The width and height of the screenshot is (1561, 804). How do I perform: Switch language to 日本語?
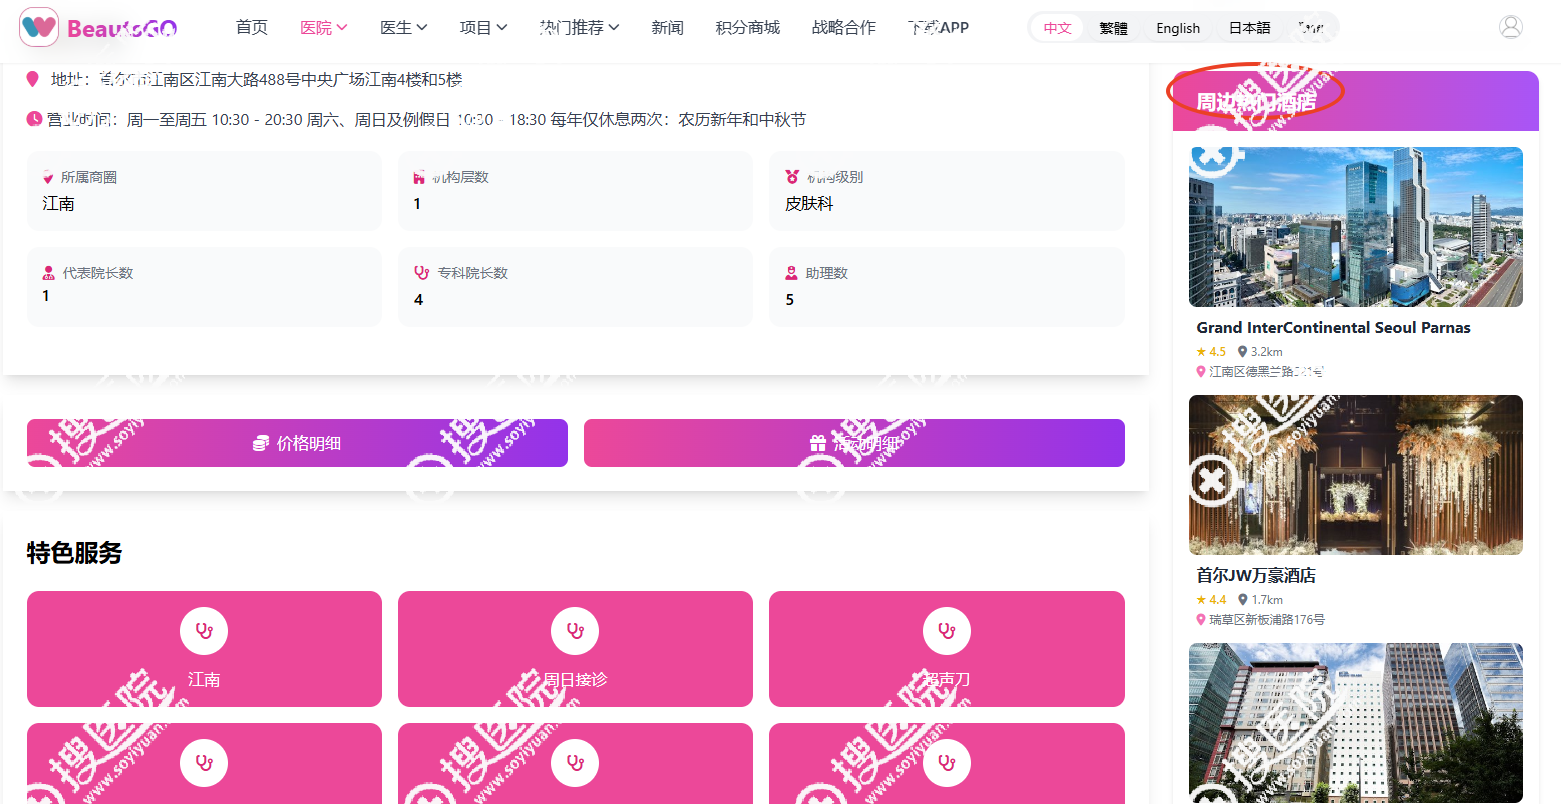pos(1250,28)
